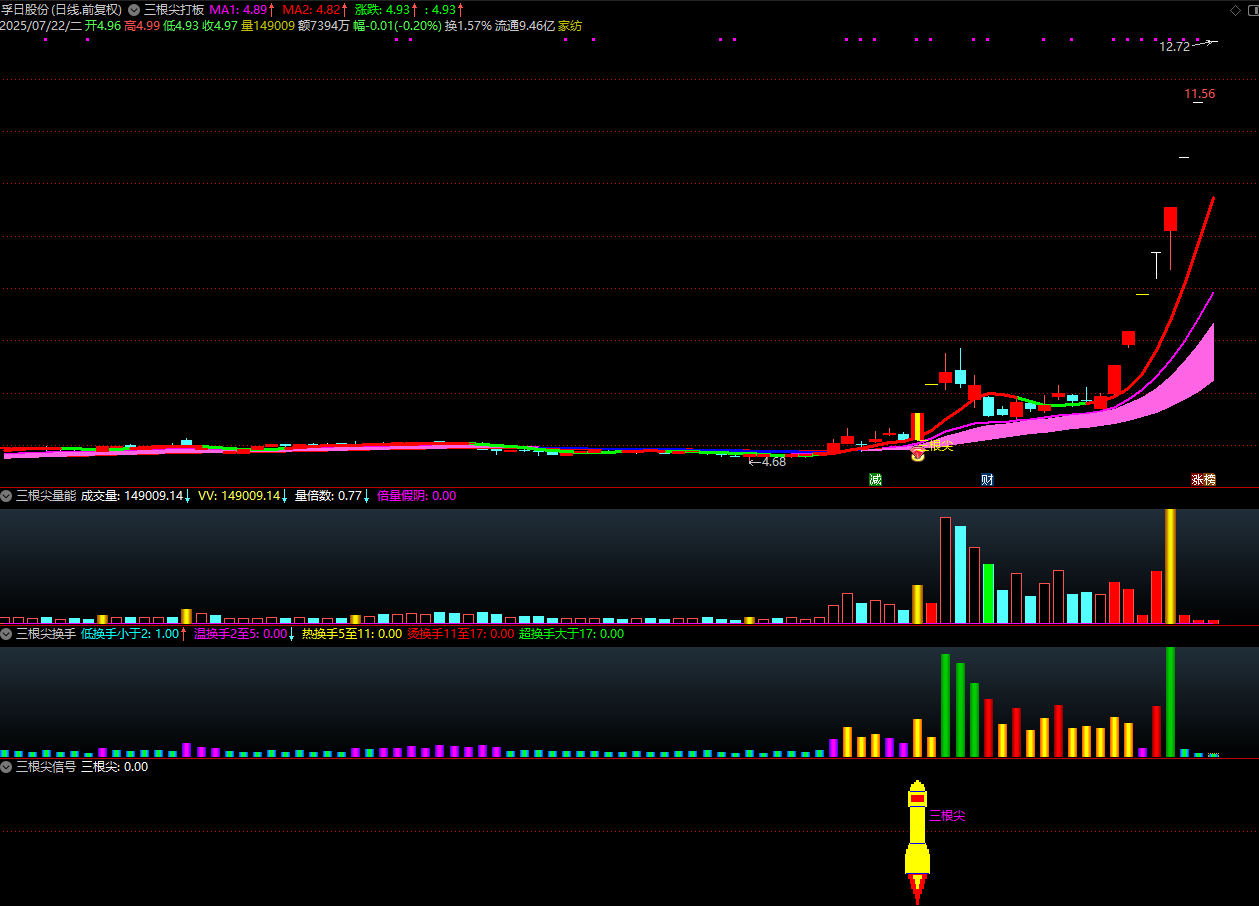
Task: Open the 三根尖信号 indicator dropdown arrow
Action: (x=7, y=767)
